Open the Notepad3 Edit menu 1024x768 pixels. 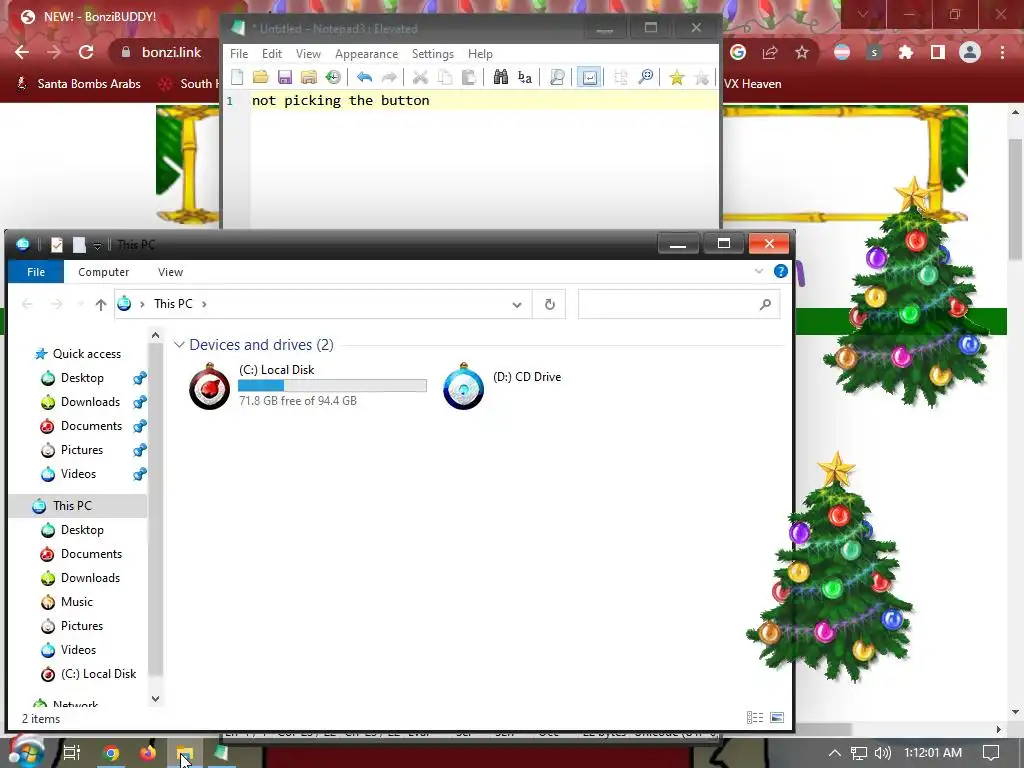(x=272, y=54)
